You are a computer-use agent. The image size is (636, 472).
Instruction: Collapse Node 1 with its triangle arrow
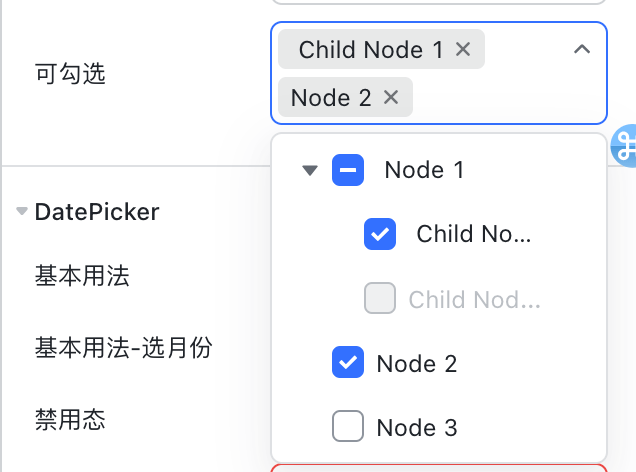[x=310, y=170]
